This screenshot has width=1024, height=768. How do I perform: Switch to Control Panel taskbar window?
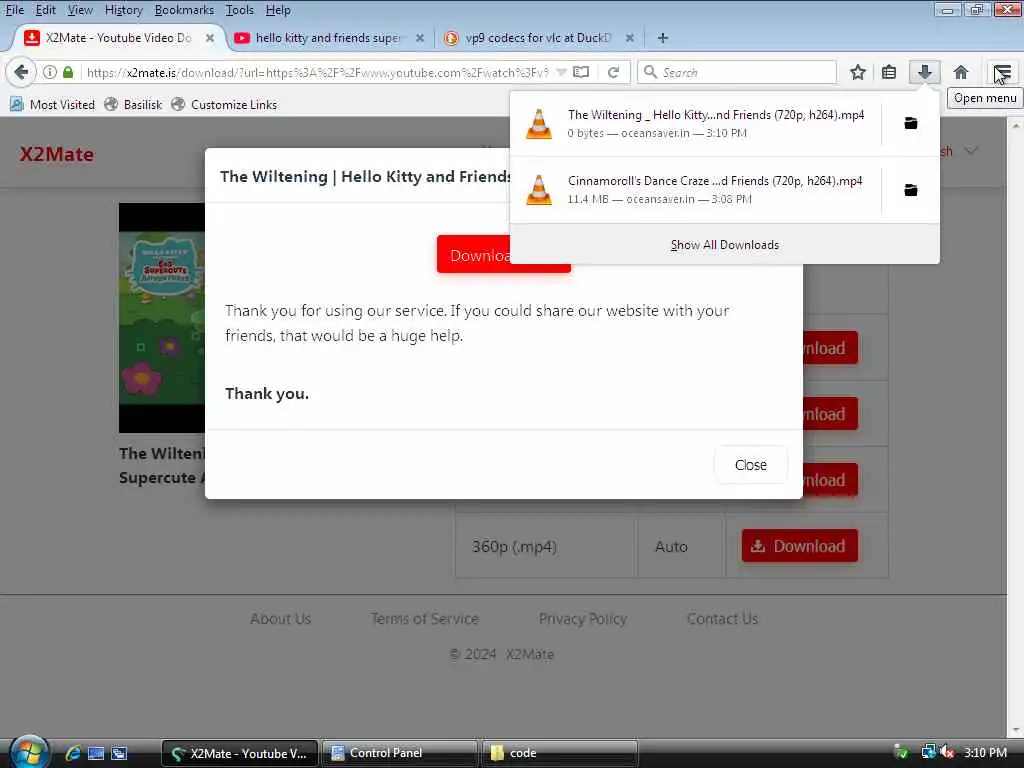tap(399, 753)
